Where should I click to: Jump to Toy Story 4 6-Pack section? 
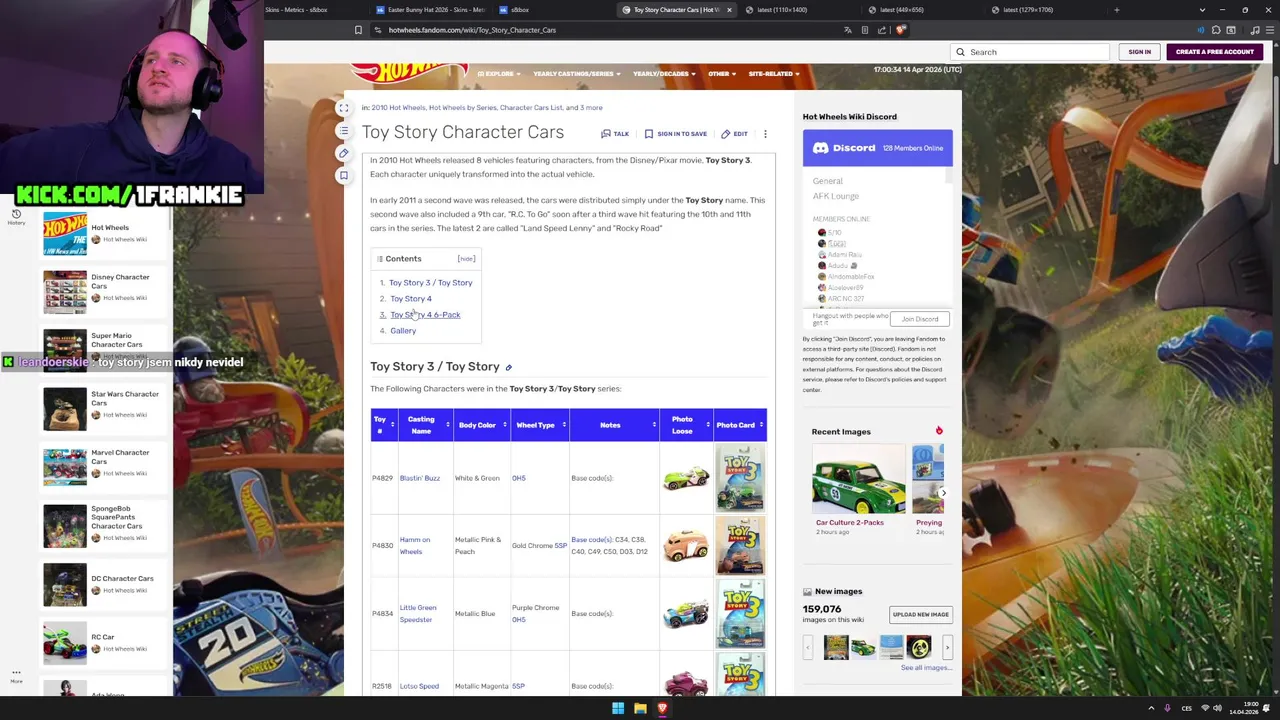pyautogui.click(x=425, y=315)
